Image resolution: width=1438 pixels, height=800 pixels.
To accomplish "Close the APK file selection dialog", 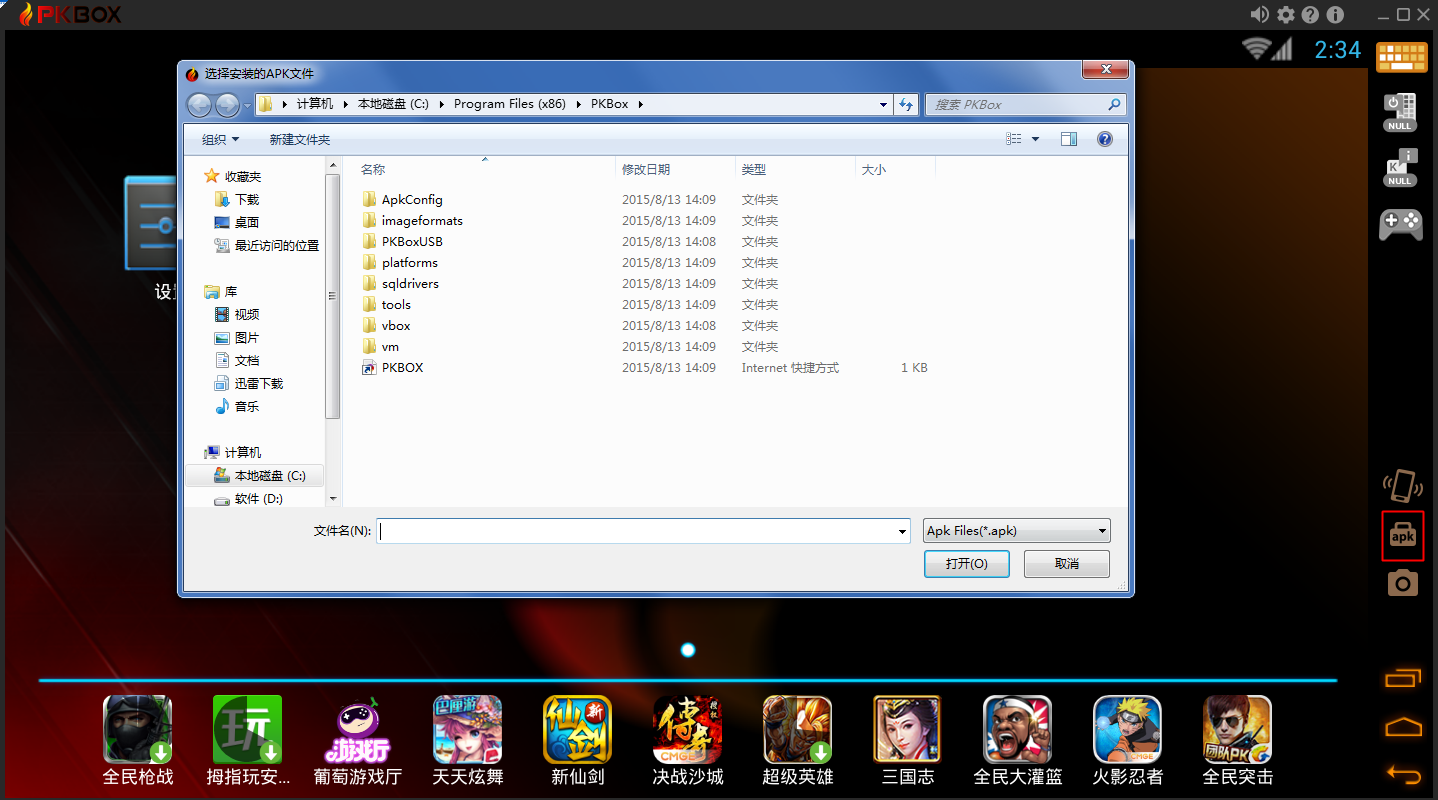I will click(1106, 69).
